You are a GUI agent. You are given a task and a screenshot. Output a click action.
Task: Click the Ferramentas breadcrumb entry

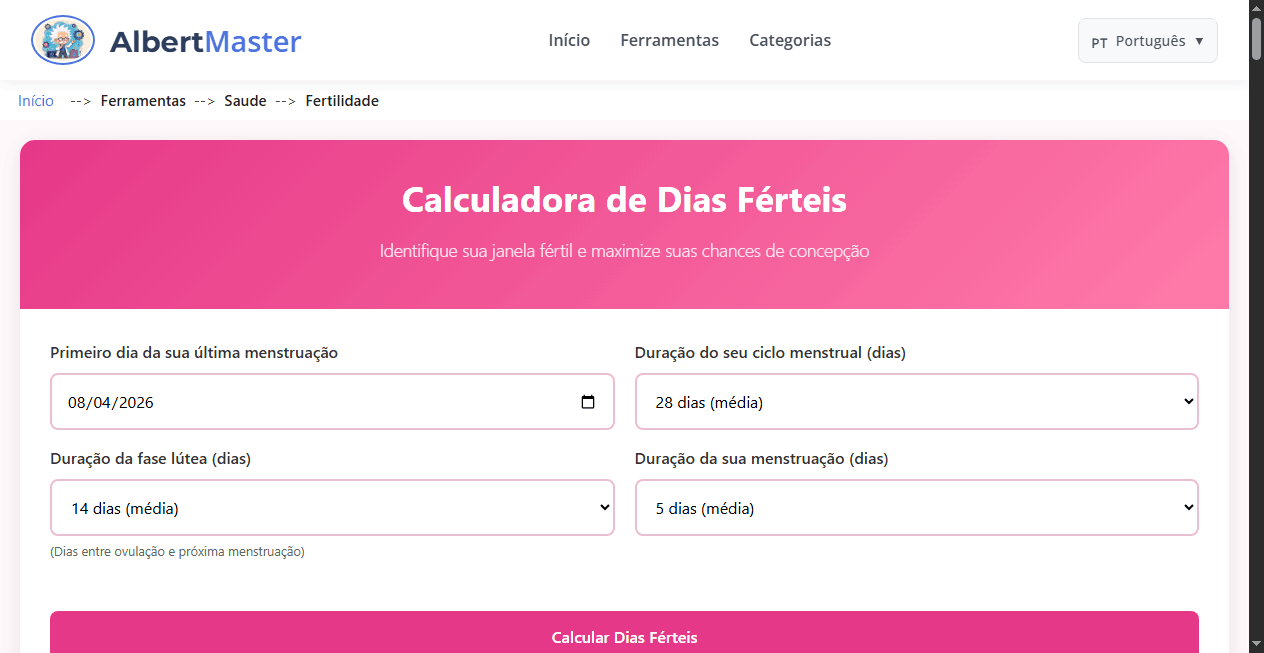click(x=143, y=101)
